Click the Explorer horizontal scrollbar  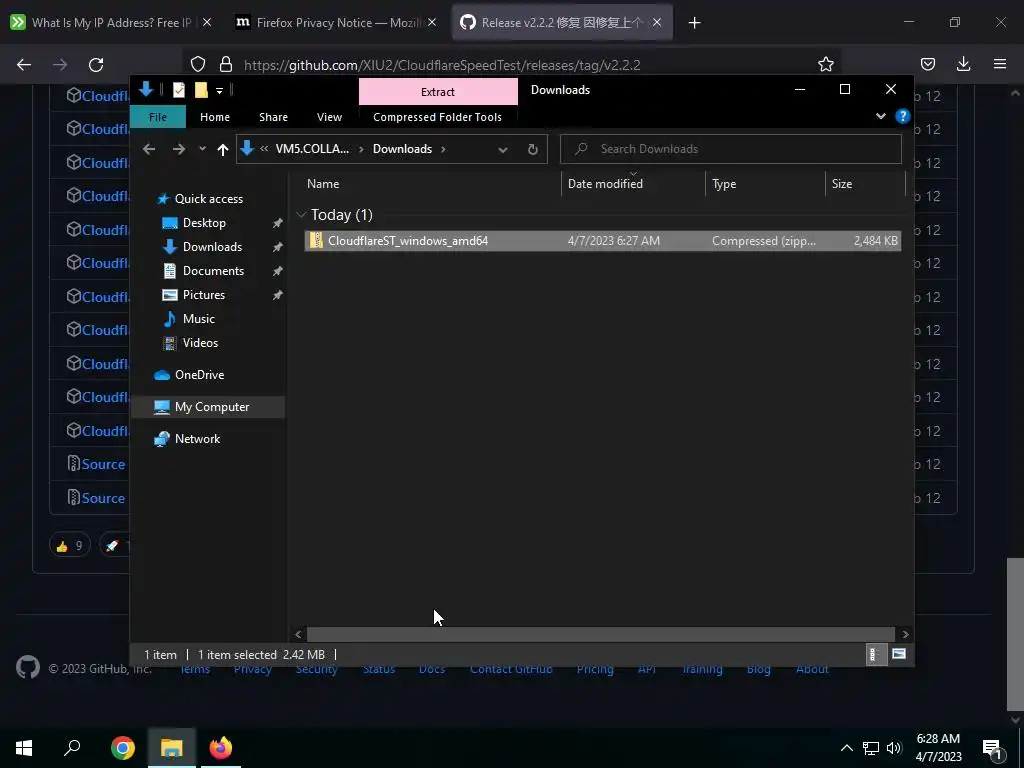tap(600, 634)
